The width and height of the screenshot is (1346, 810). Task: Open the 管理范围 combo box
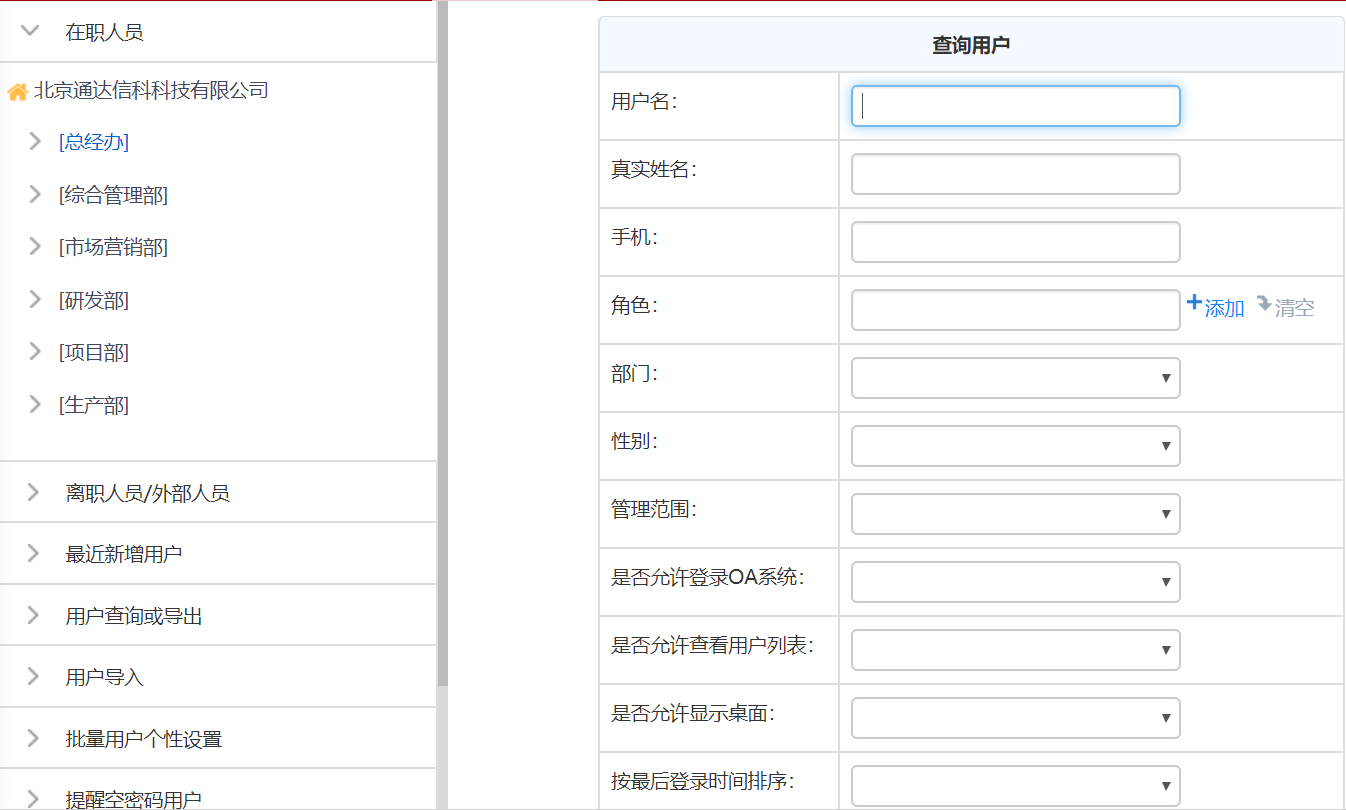(1015, 514)
